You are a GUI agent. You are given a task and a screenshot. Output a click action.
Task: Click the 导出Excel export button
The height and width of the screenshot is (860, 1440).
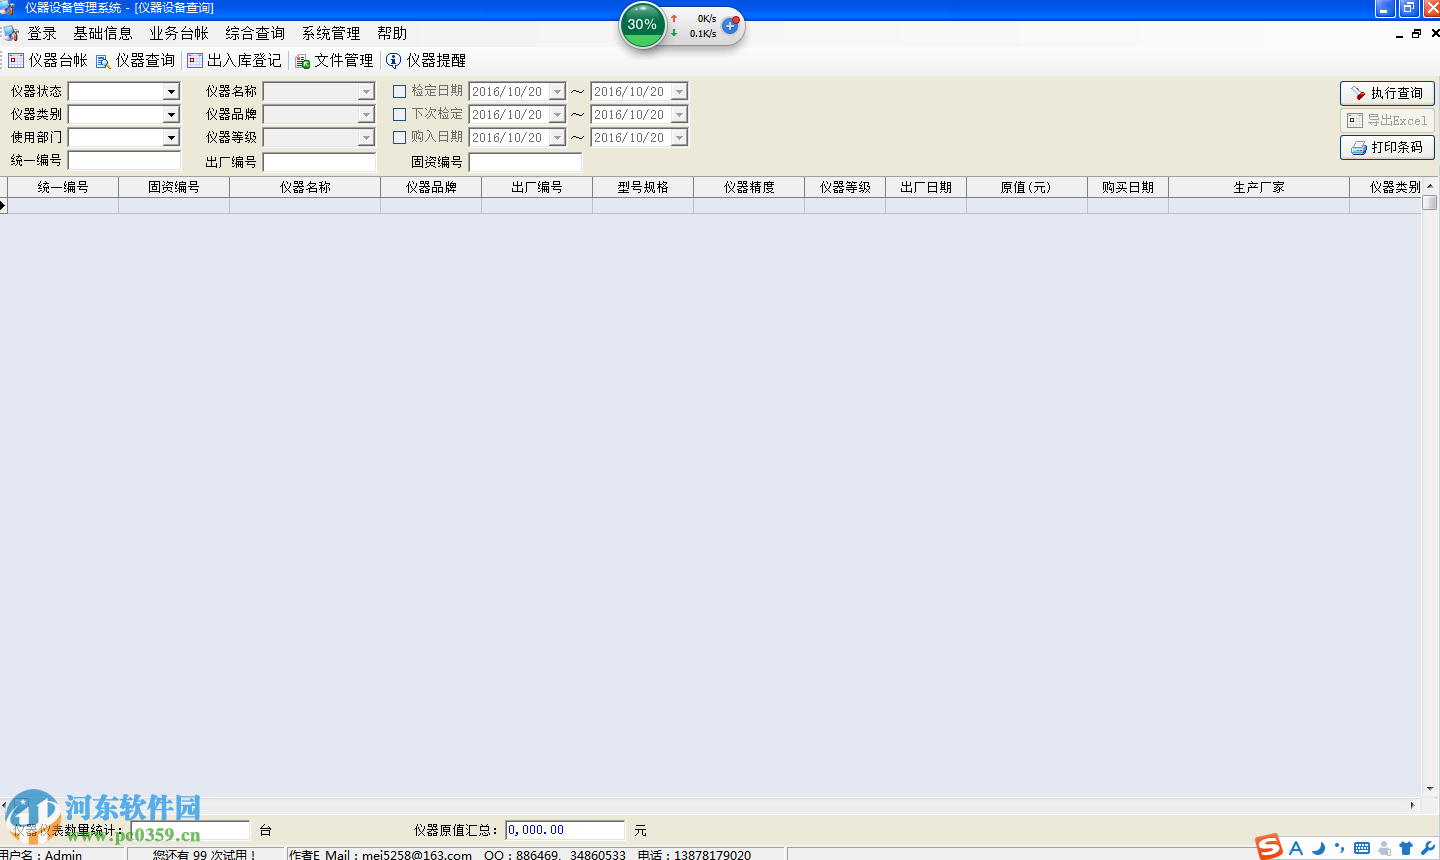1387,119
